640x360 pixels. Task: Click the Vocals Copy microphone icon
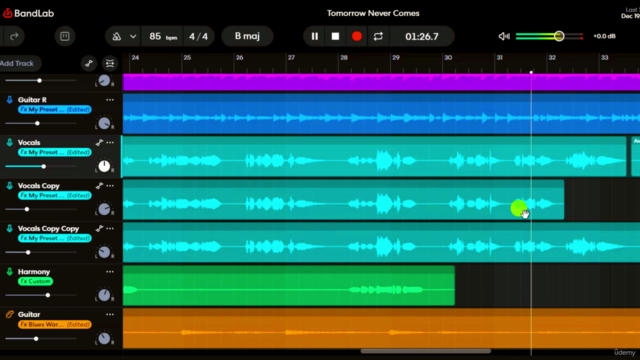click(x=9, y=186)
